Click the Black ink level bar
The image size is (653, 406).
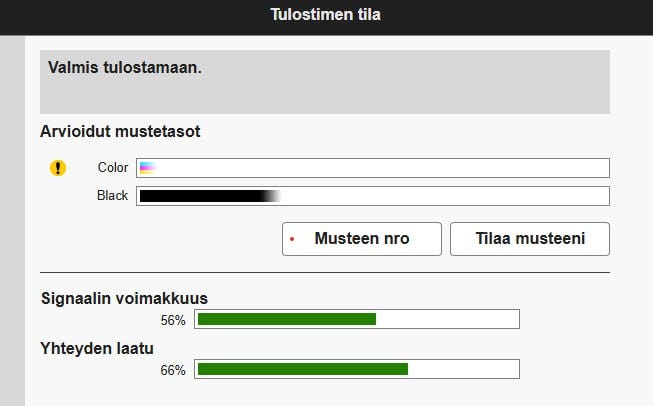373,196
